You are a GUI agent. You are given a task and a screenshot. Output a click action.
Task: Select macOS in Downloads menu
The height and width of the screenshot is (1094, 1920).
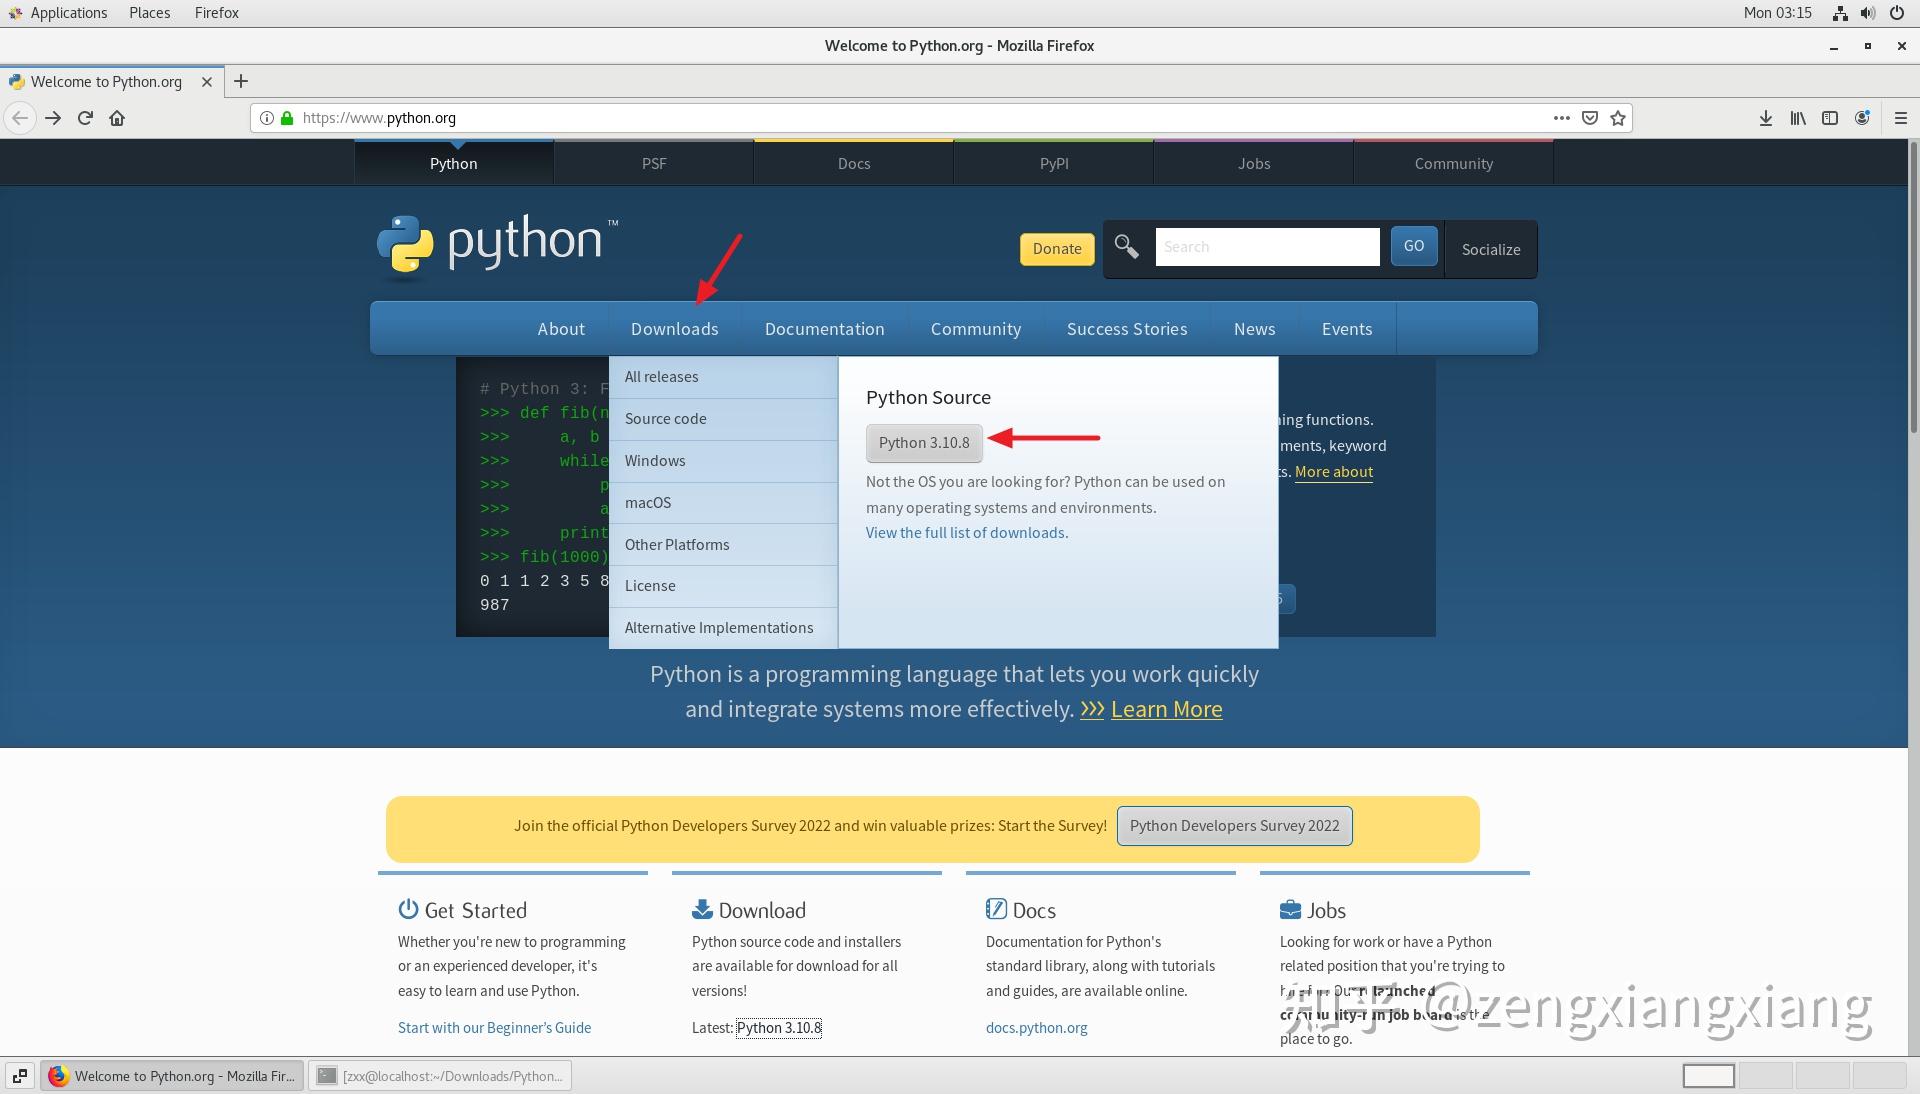(723, 503)
